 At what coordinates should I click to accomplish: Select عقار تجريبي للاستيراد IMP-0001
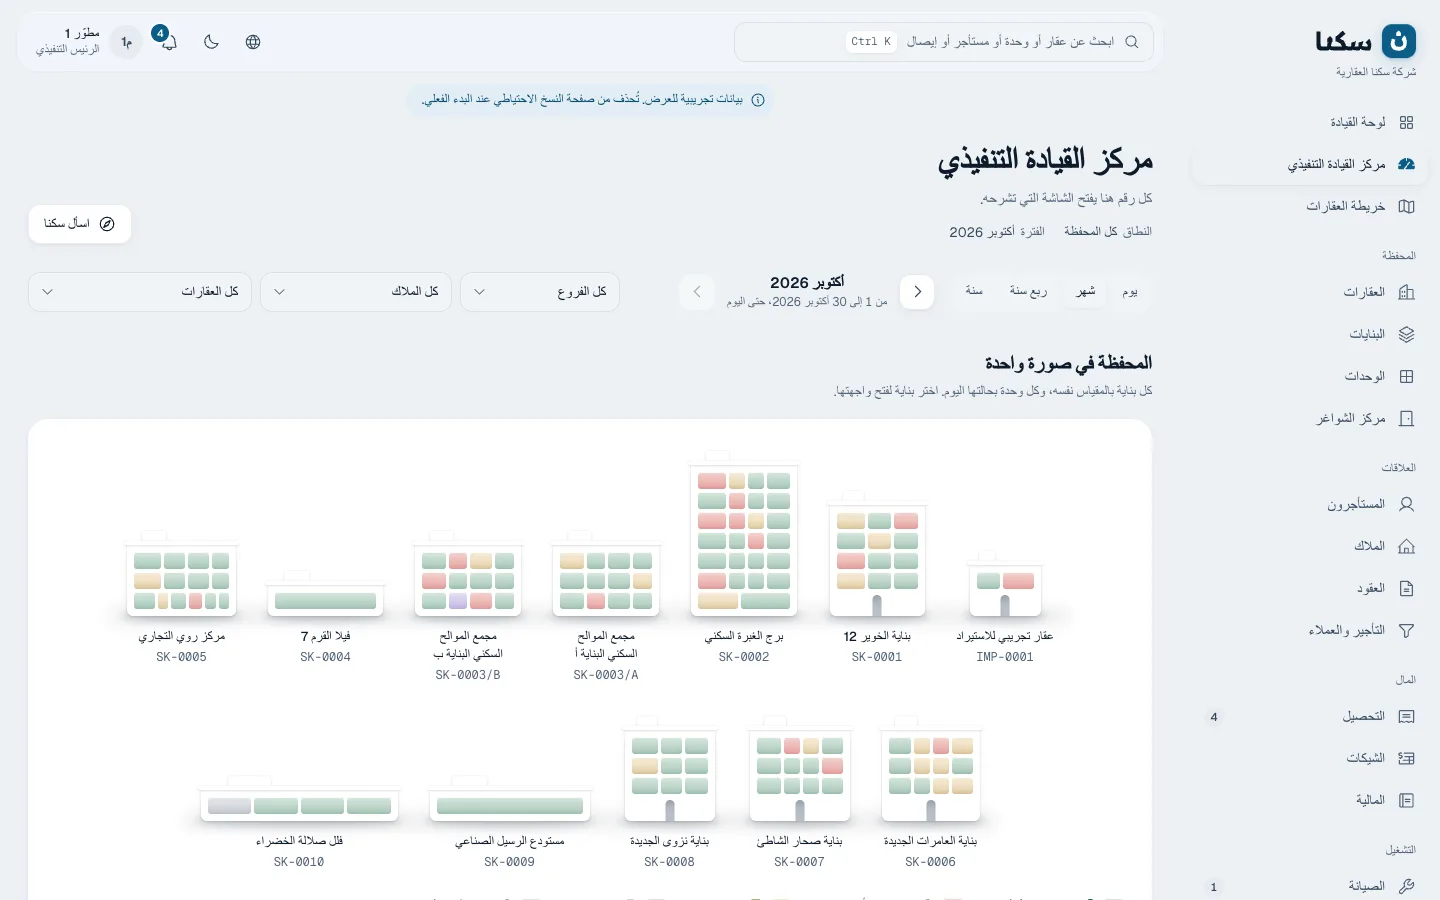pos(1004,607)
